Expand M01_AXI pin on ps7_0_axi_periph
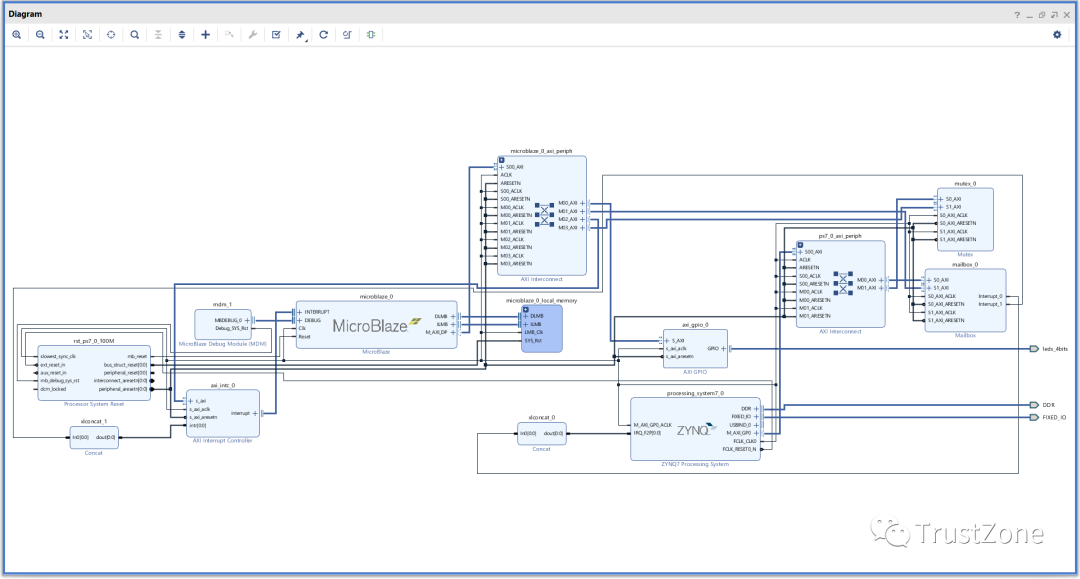 point(882,288)
